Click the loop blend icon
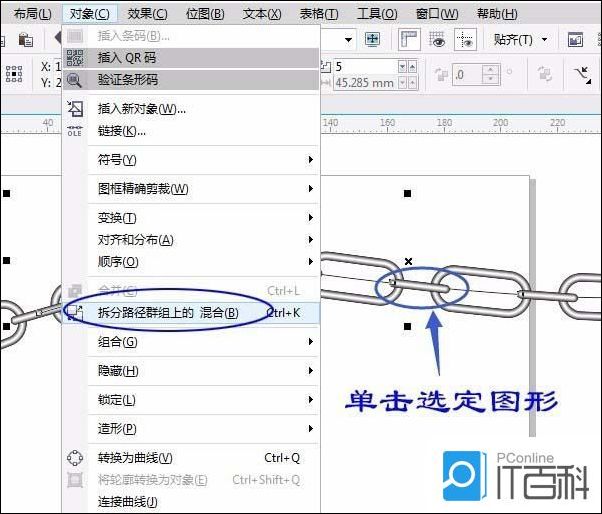Image resolution: width=602 pixels, height=514 pixels. coord(544,73)
